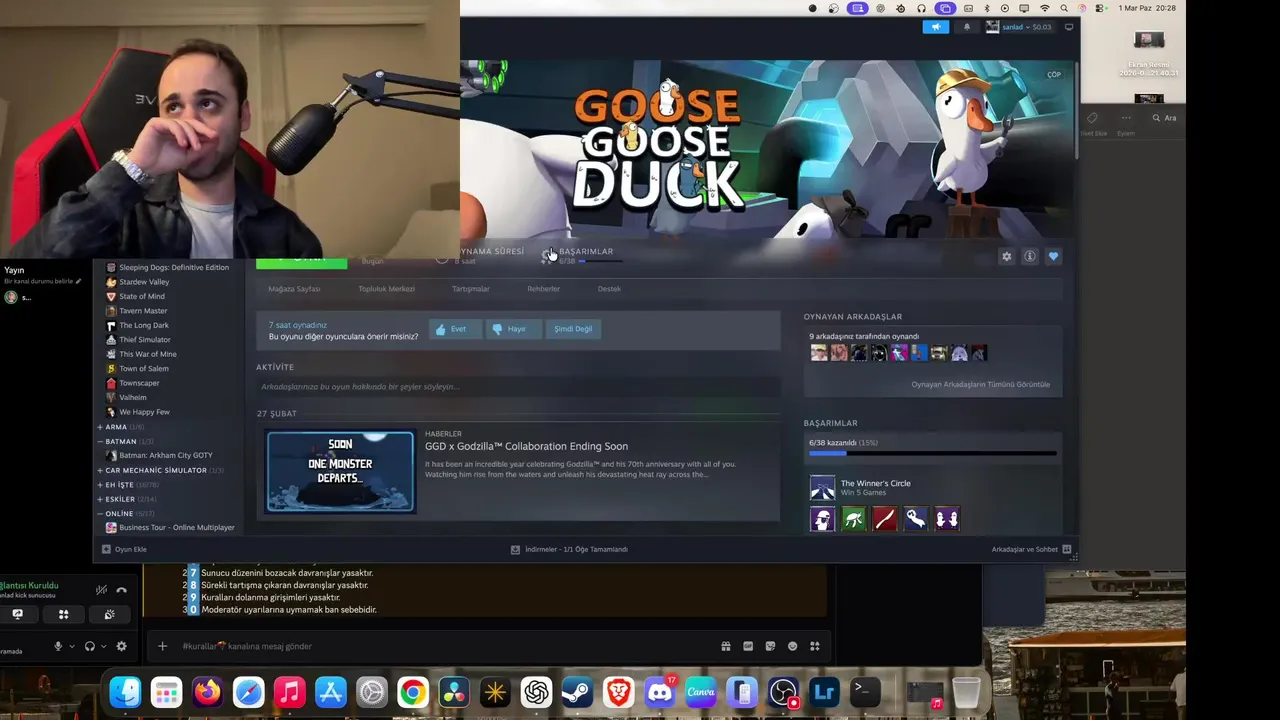The height and width of the screenshot is (720, 1280).
Task: Add Goose Goose Duck to favorites heart
Action: [x=1053, y=257]
